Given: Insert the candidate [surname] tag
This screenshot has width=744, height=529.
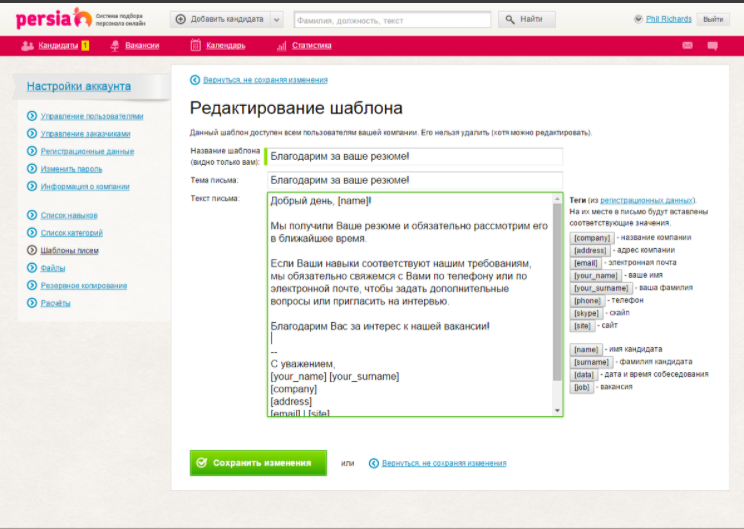Looking at the screenshot, I should pos(591,362).
